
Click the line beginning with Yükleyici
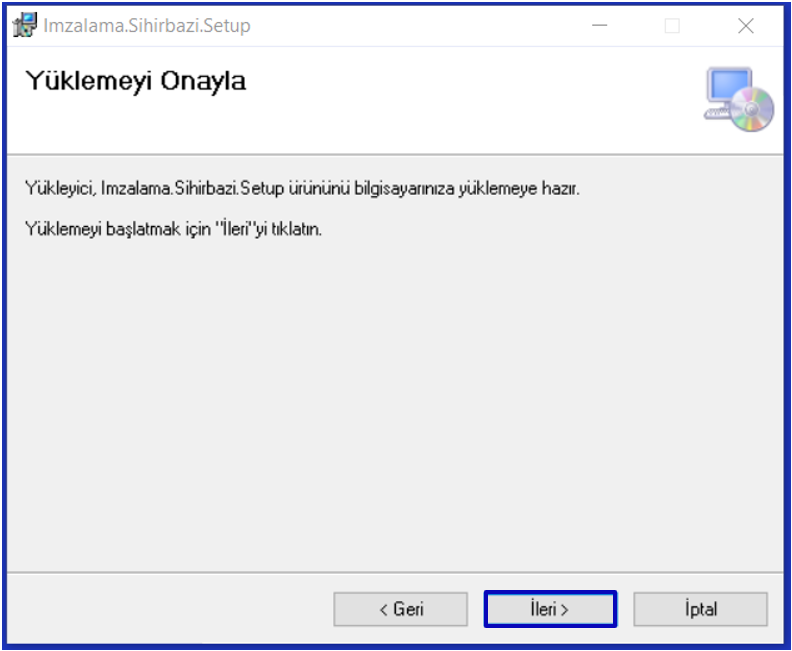point(300,188)
